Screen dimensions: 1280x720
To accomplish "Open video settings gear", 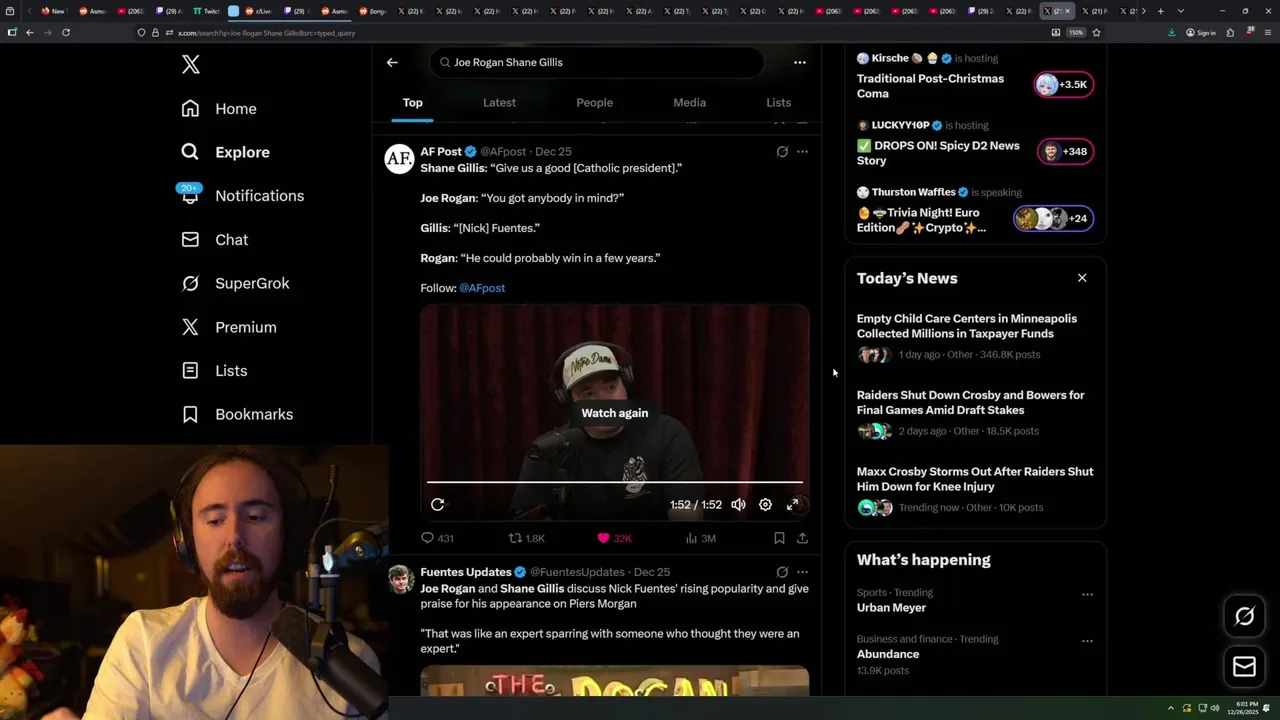I will [x=765, y=505].
